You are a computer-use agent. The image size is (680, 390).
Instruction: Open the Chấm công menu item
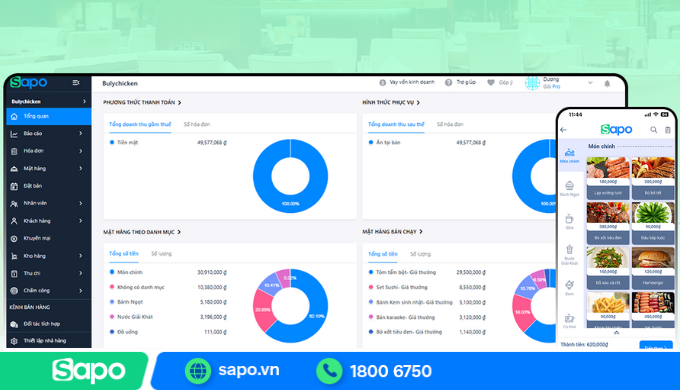point(49,291)
